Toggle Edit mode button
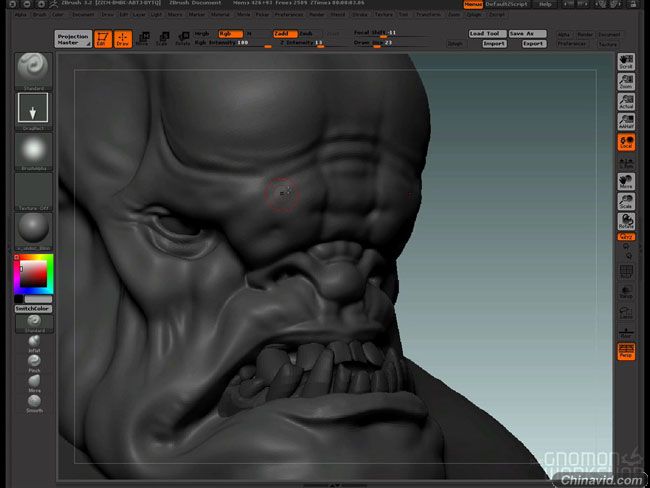This screenshot has width=650, height=488. (102, 39)
